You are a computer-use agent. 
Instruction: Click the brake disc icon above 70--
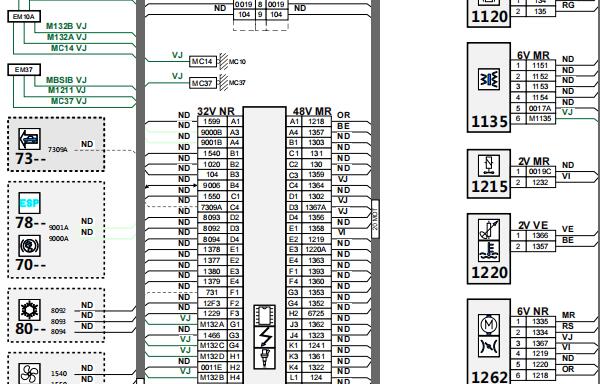click(29, 246)
